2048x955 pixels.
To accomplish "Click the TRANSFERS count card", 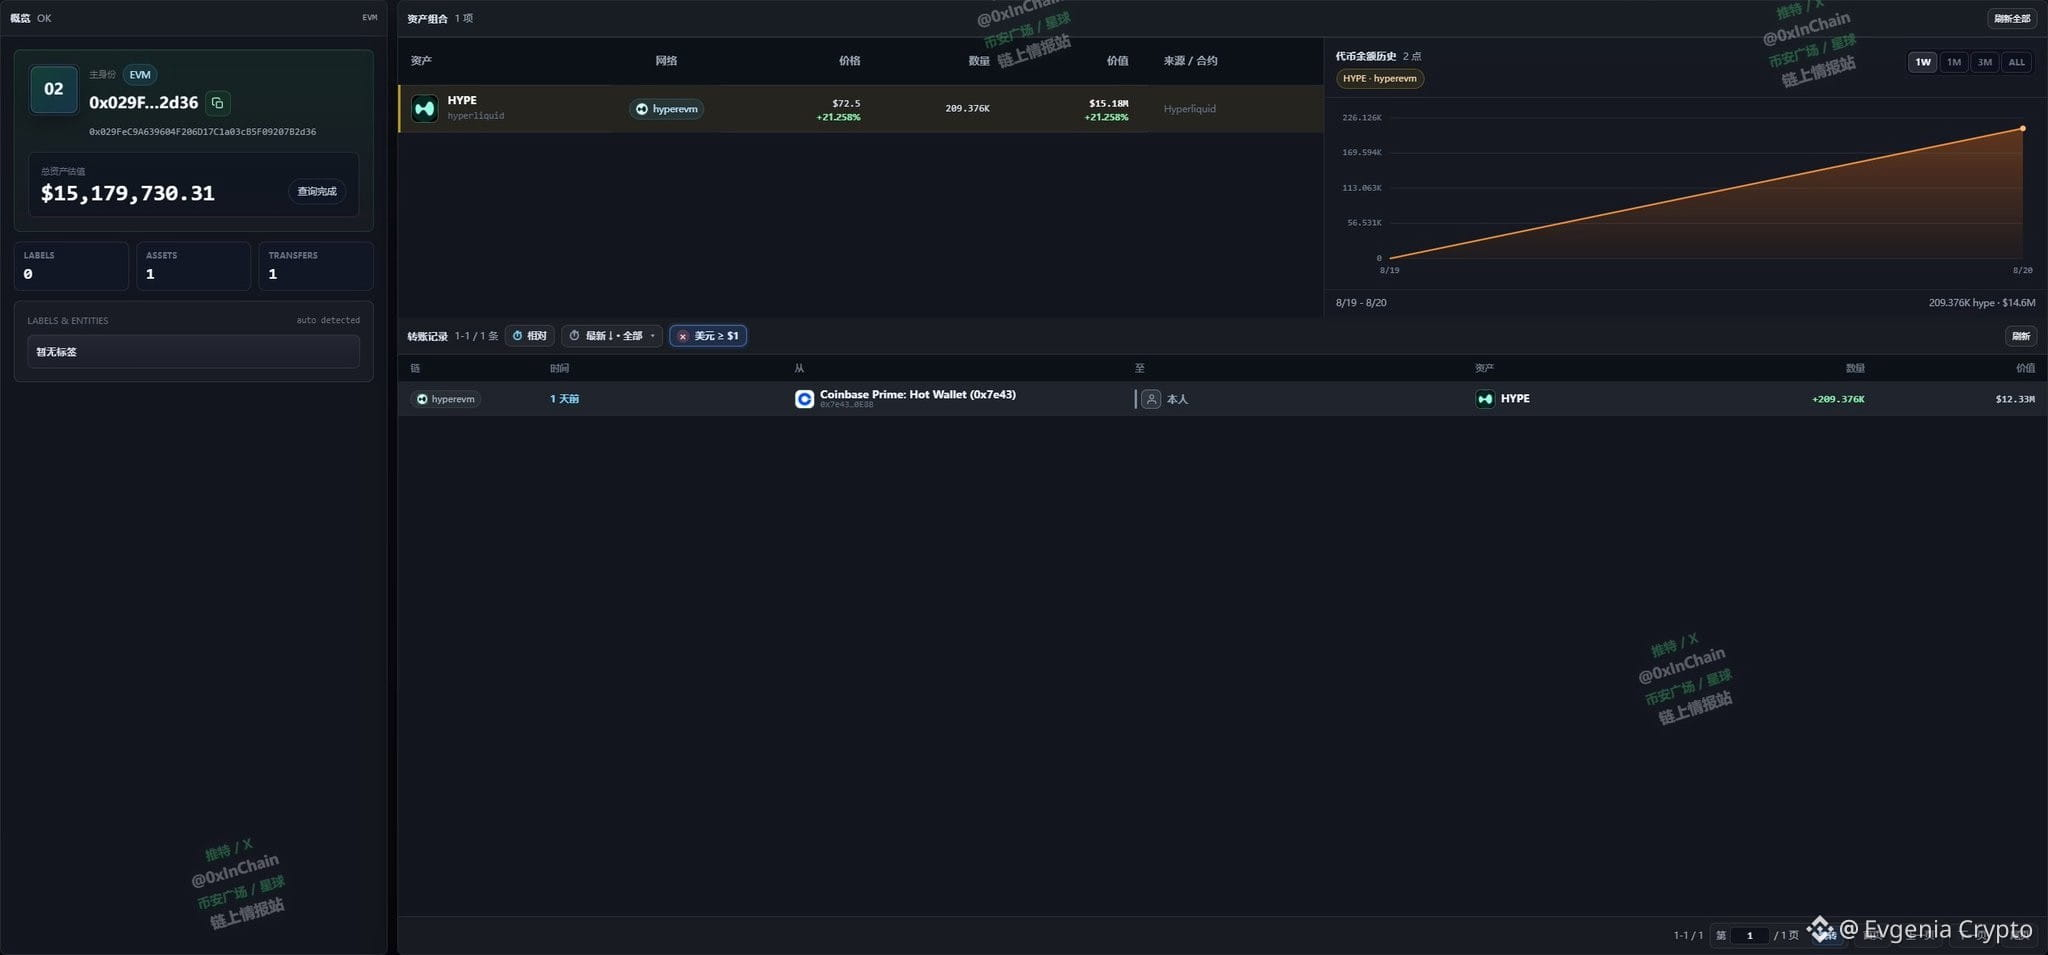I will (x=316, y=266).
